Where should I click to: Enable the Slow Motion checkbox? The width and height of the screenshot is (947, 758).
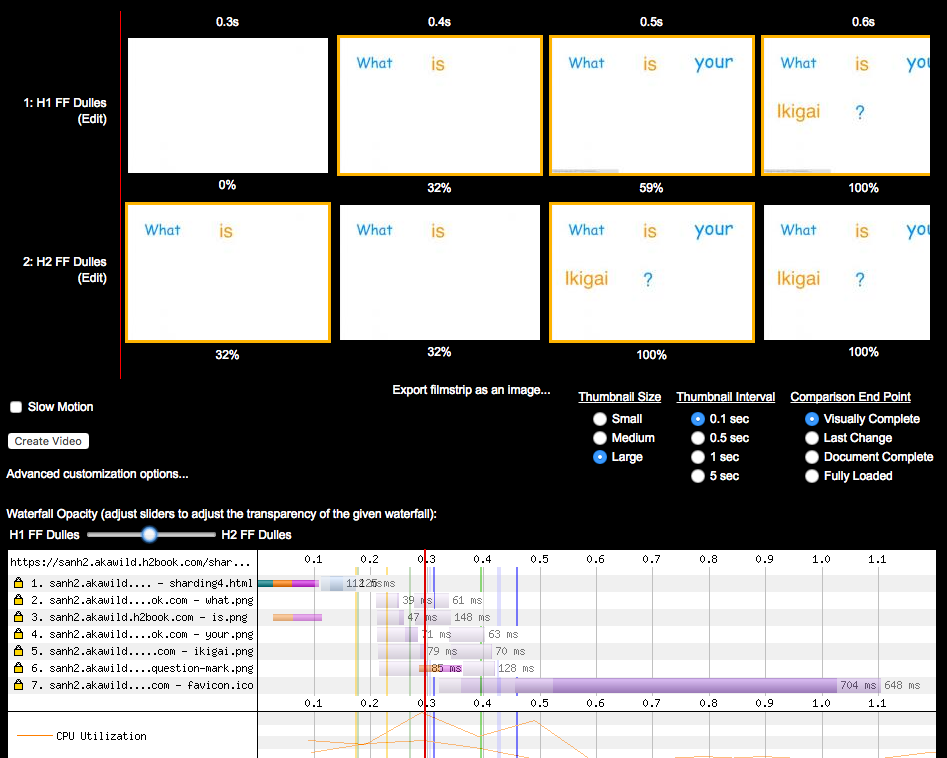[x=16, y=407]
